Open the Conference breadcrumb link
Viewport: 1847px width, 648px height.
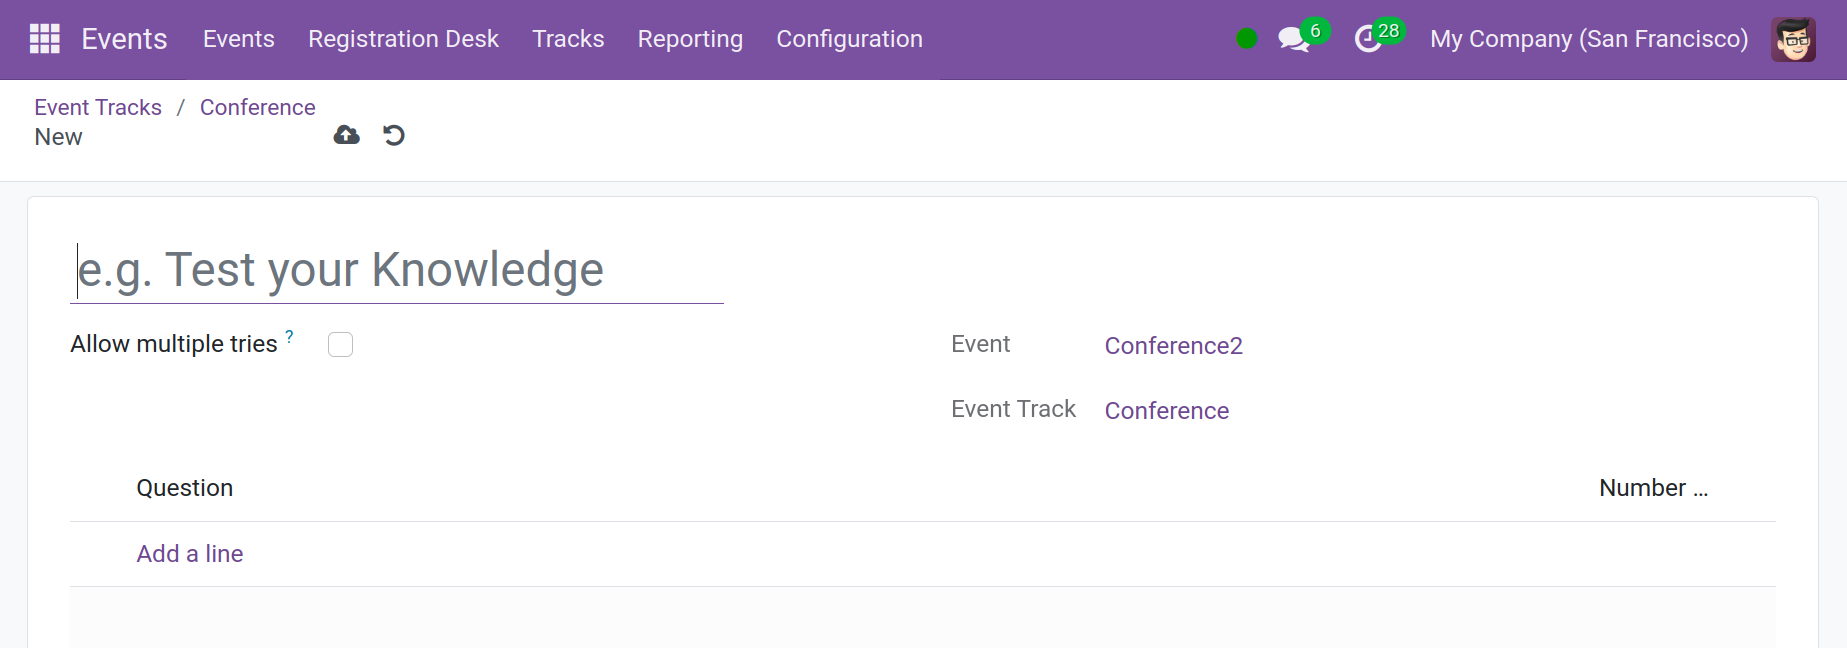point(257,107)
